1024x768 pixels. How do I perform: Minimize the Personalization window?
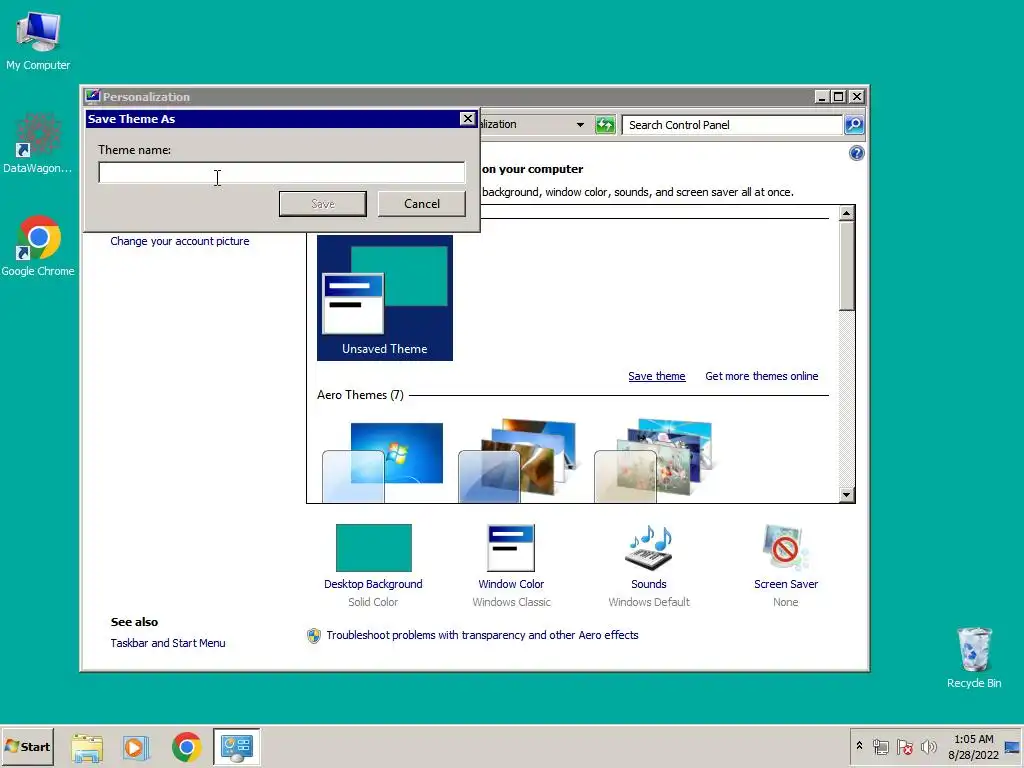[x=823, y=97]
